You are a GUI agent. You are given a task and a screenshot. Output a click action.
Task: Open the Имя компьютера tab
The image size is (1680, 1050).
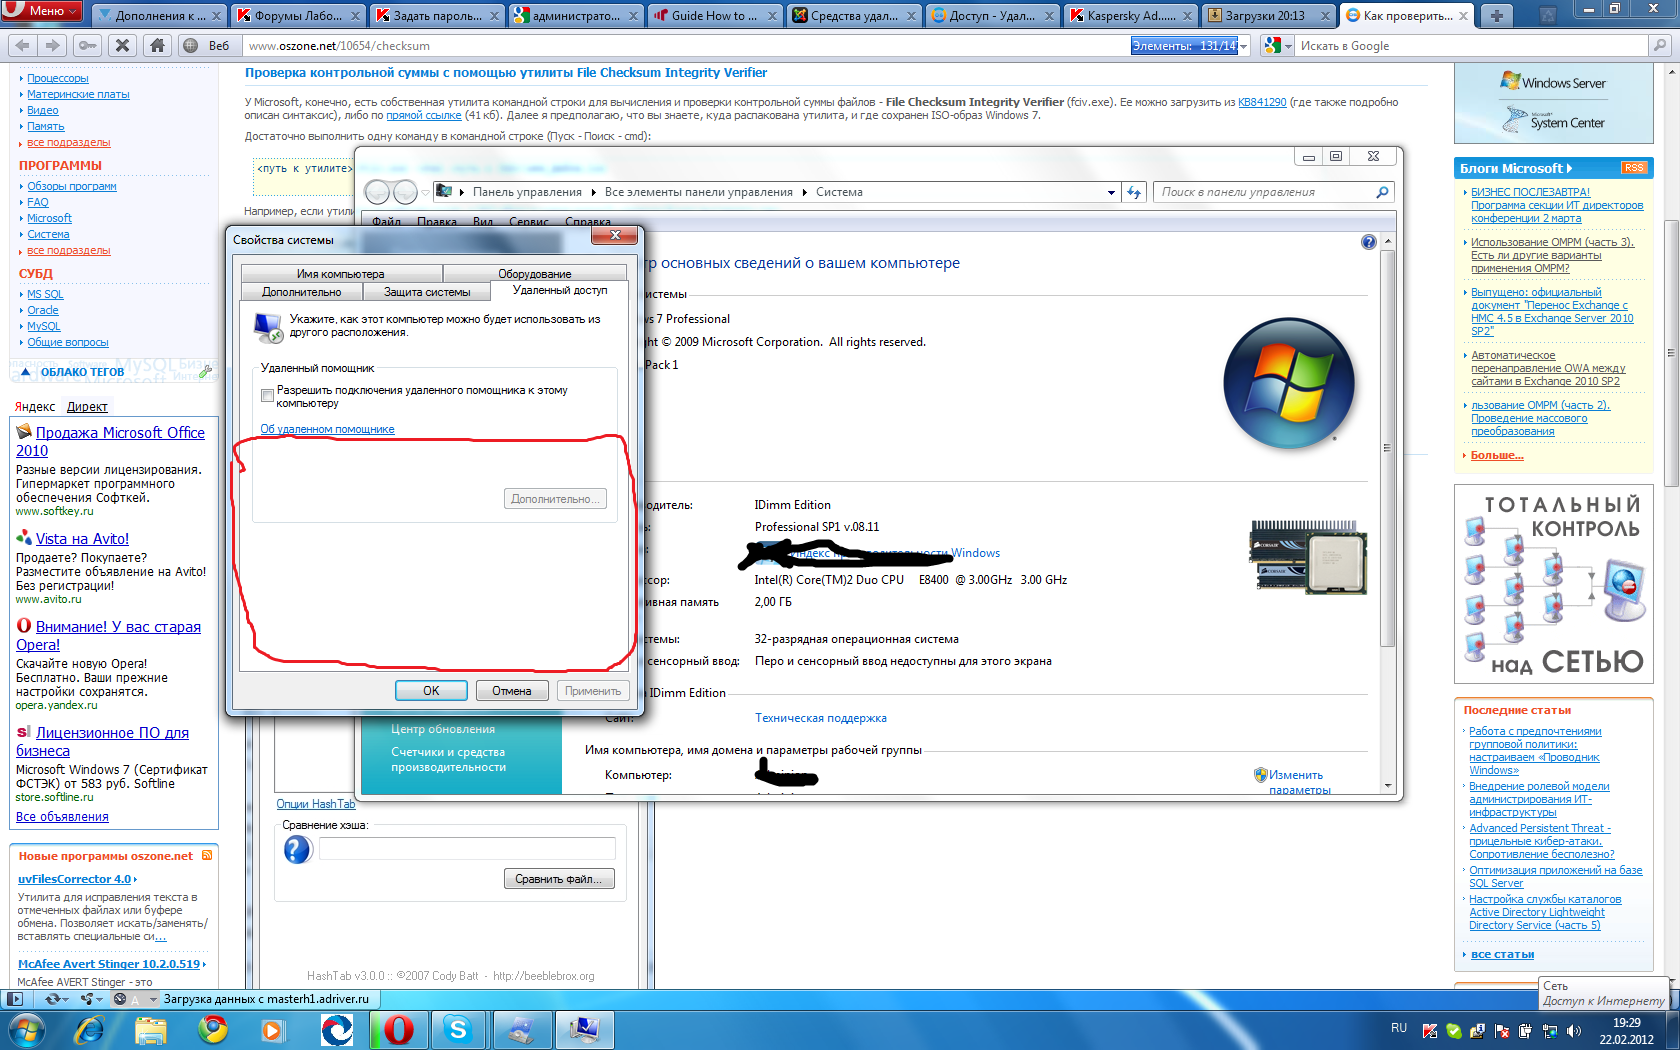pos(340,274)
